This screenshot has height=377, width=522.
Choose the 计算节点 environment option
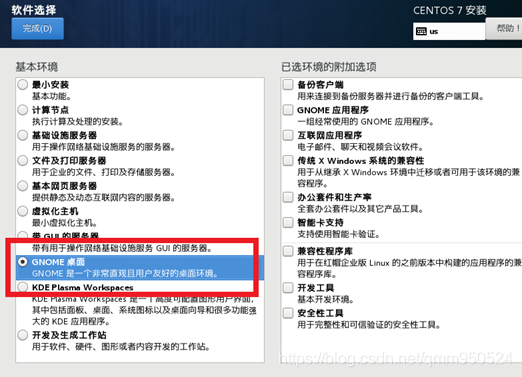23,110
